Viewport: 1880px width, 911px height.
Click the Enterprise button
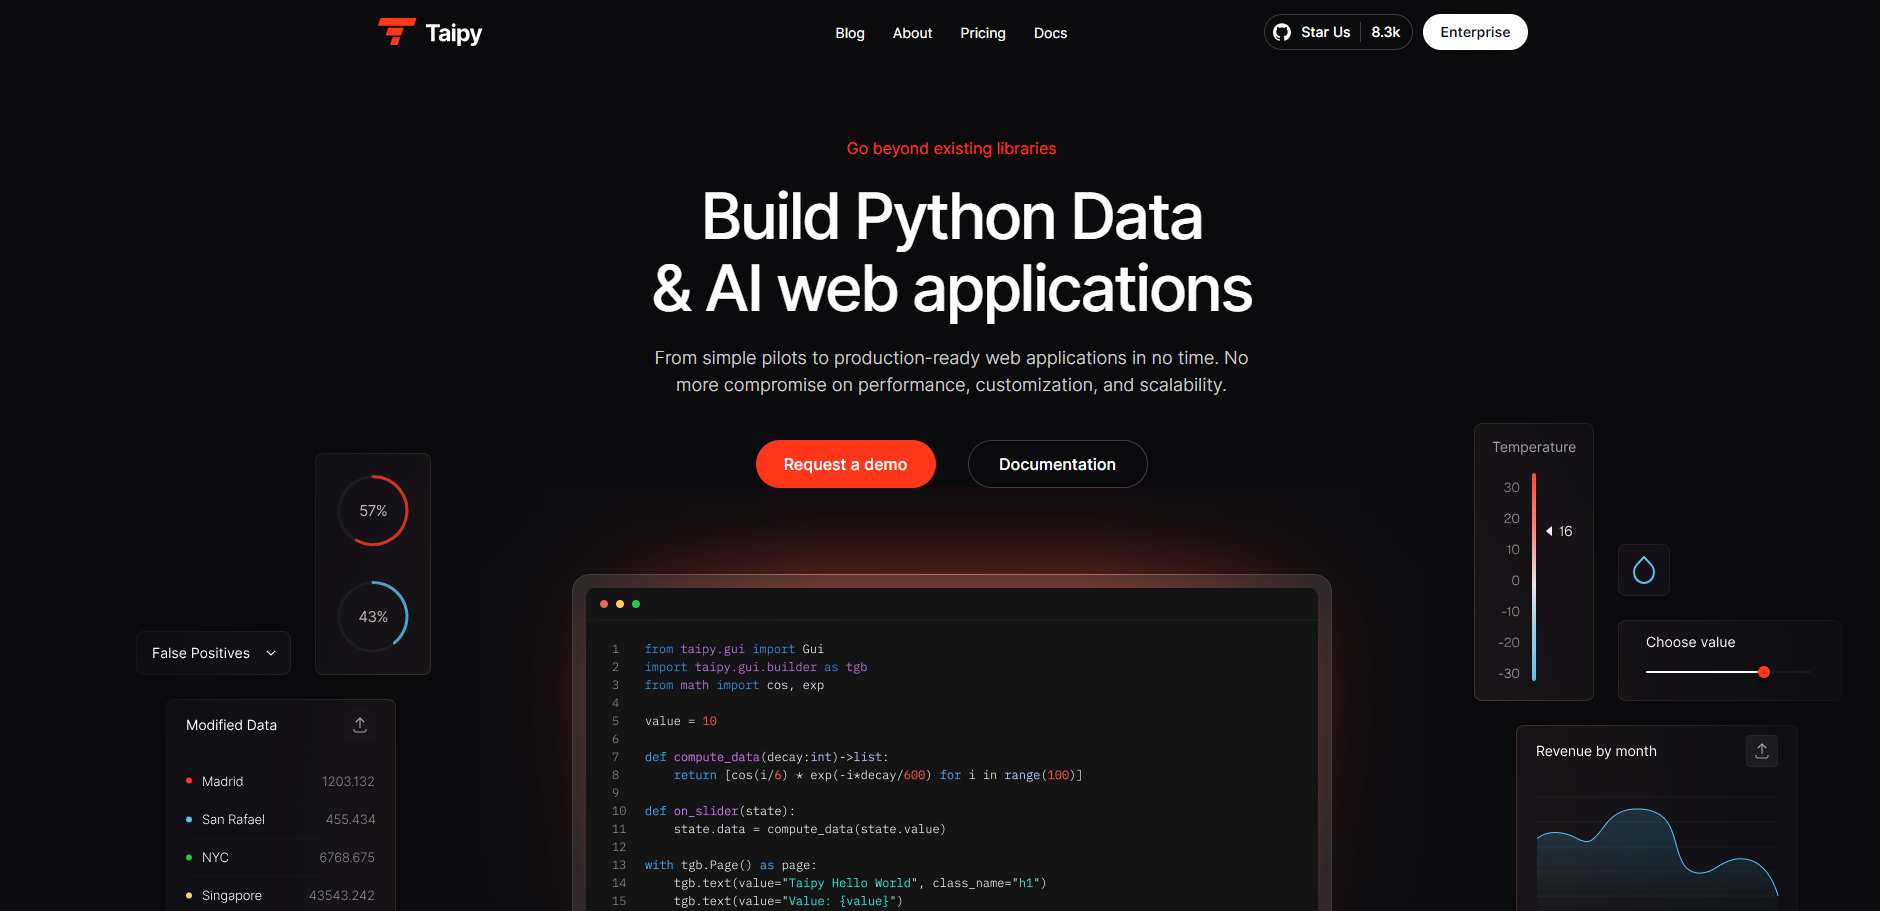[1475, 32]
